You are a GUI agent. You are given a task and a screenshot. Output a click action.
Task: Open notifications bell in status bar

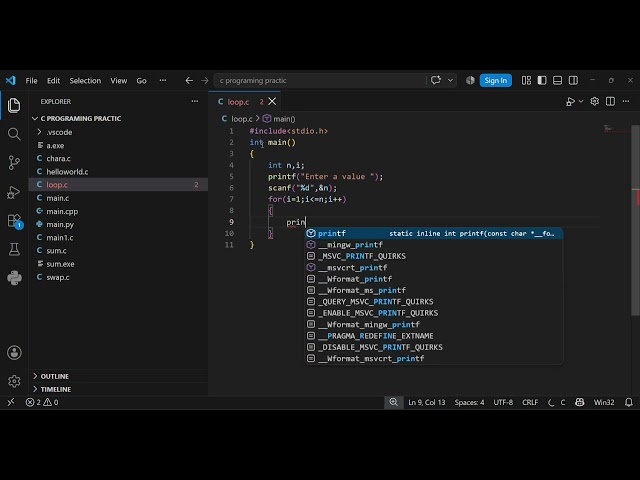[x=629, y=402]
